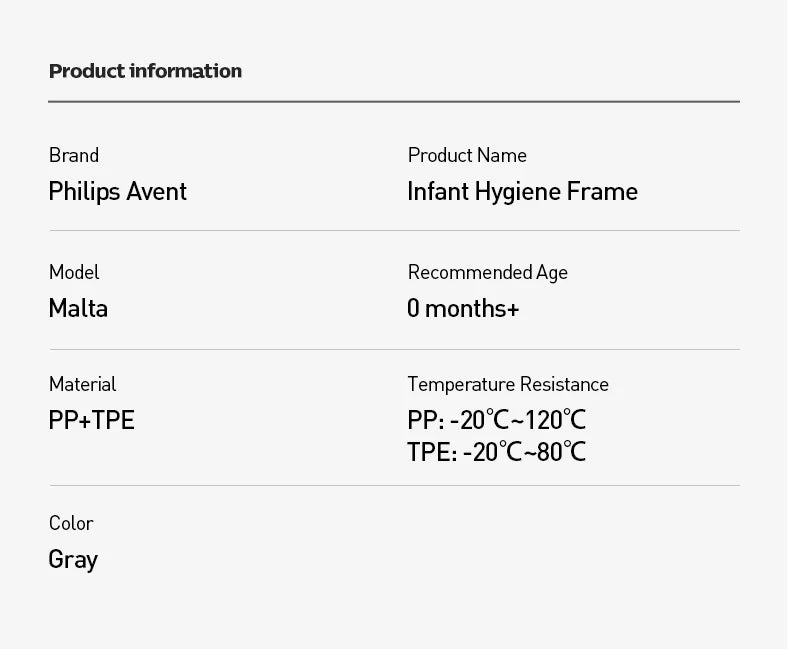Select the Color label
The width and height of the screenshot is (790, 649).
point(71,523)
